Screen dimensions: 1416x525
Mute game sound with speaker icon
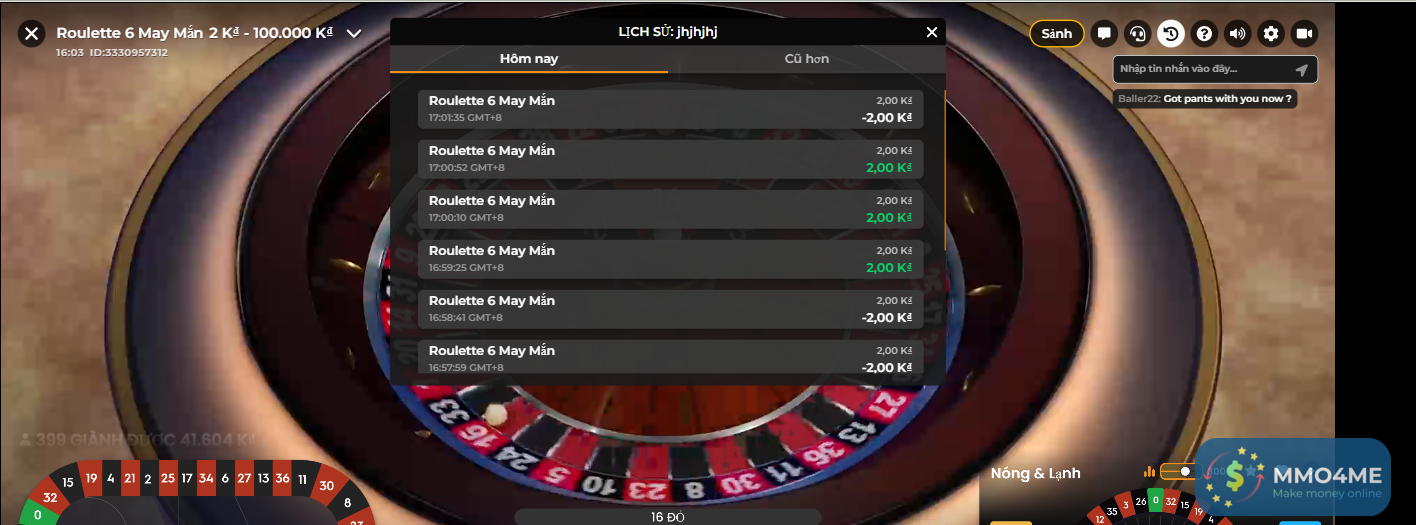point(1238,33)
